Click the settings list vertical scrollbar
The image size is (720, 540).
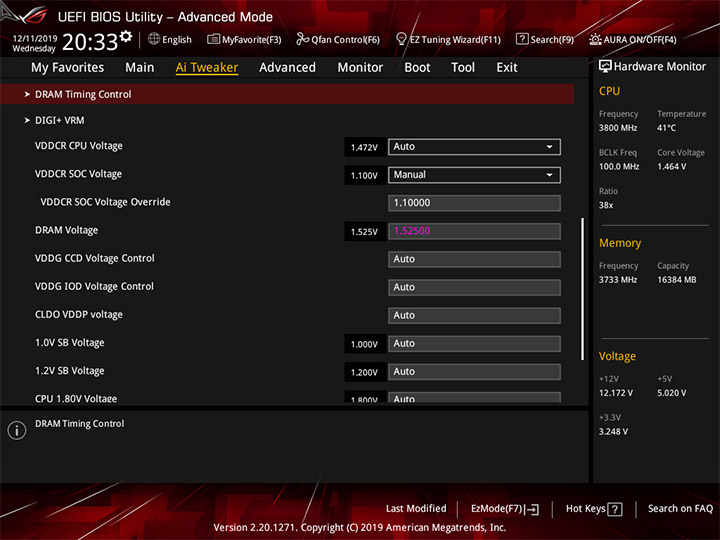click(583, 289)
